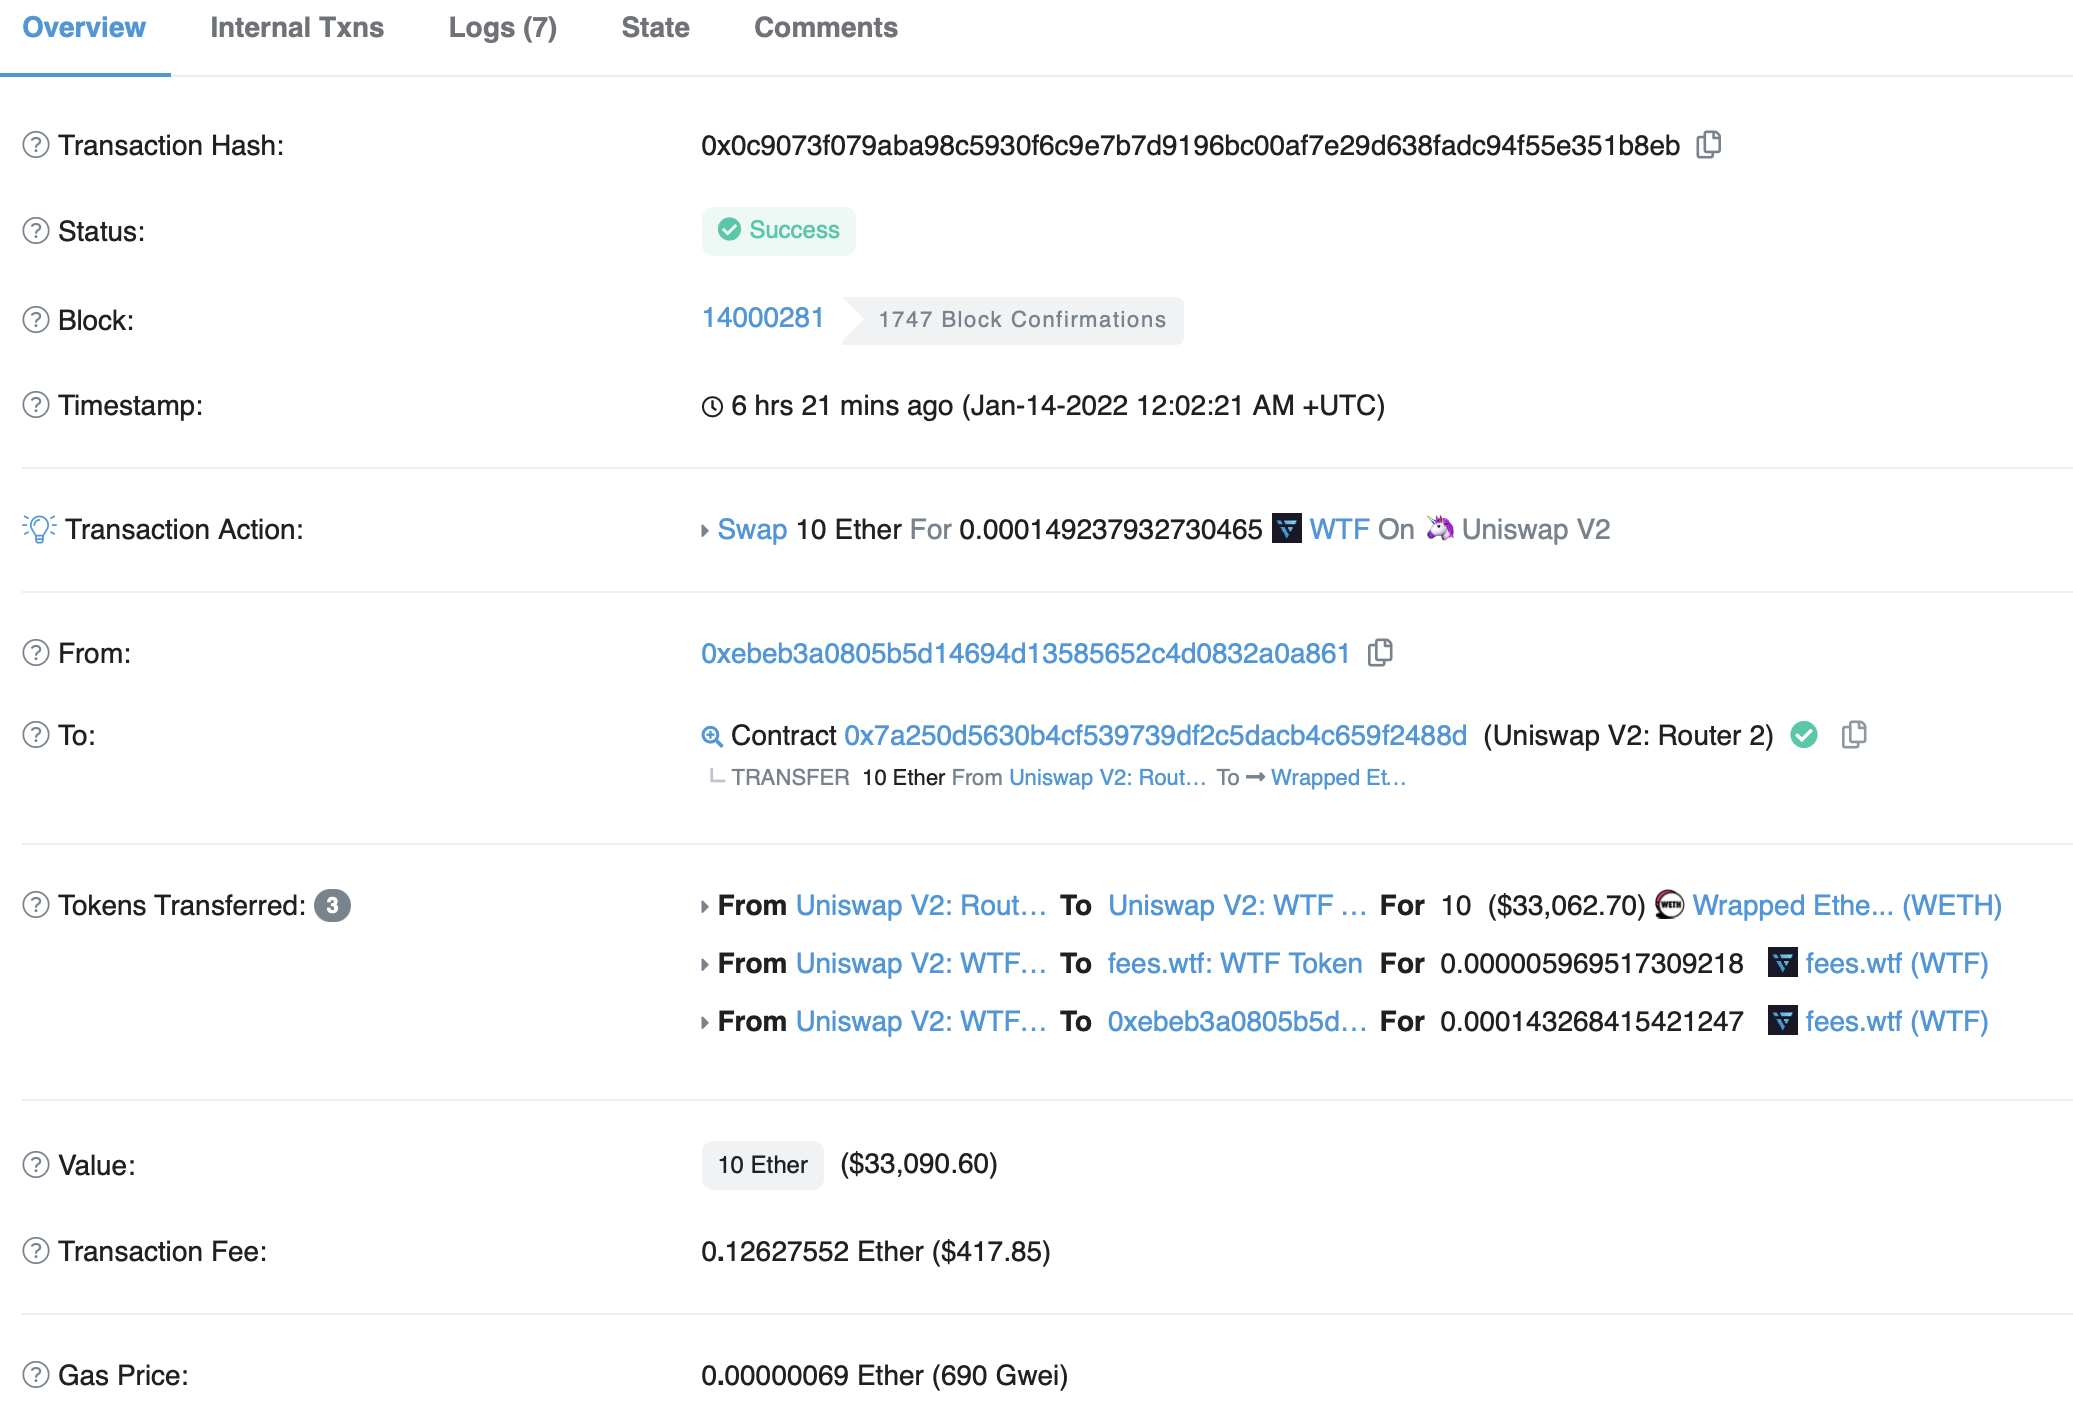Open the Internal Txns tab

(297, 28)
